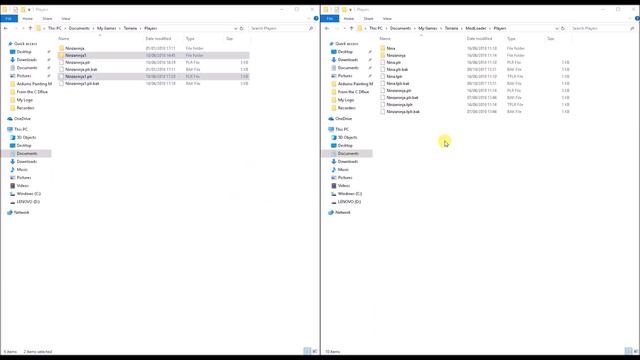Click the up arrow in the Terraria Players window
This screenshot has height=360, width=640.
pyautogui.click(x=30, y=28)
